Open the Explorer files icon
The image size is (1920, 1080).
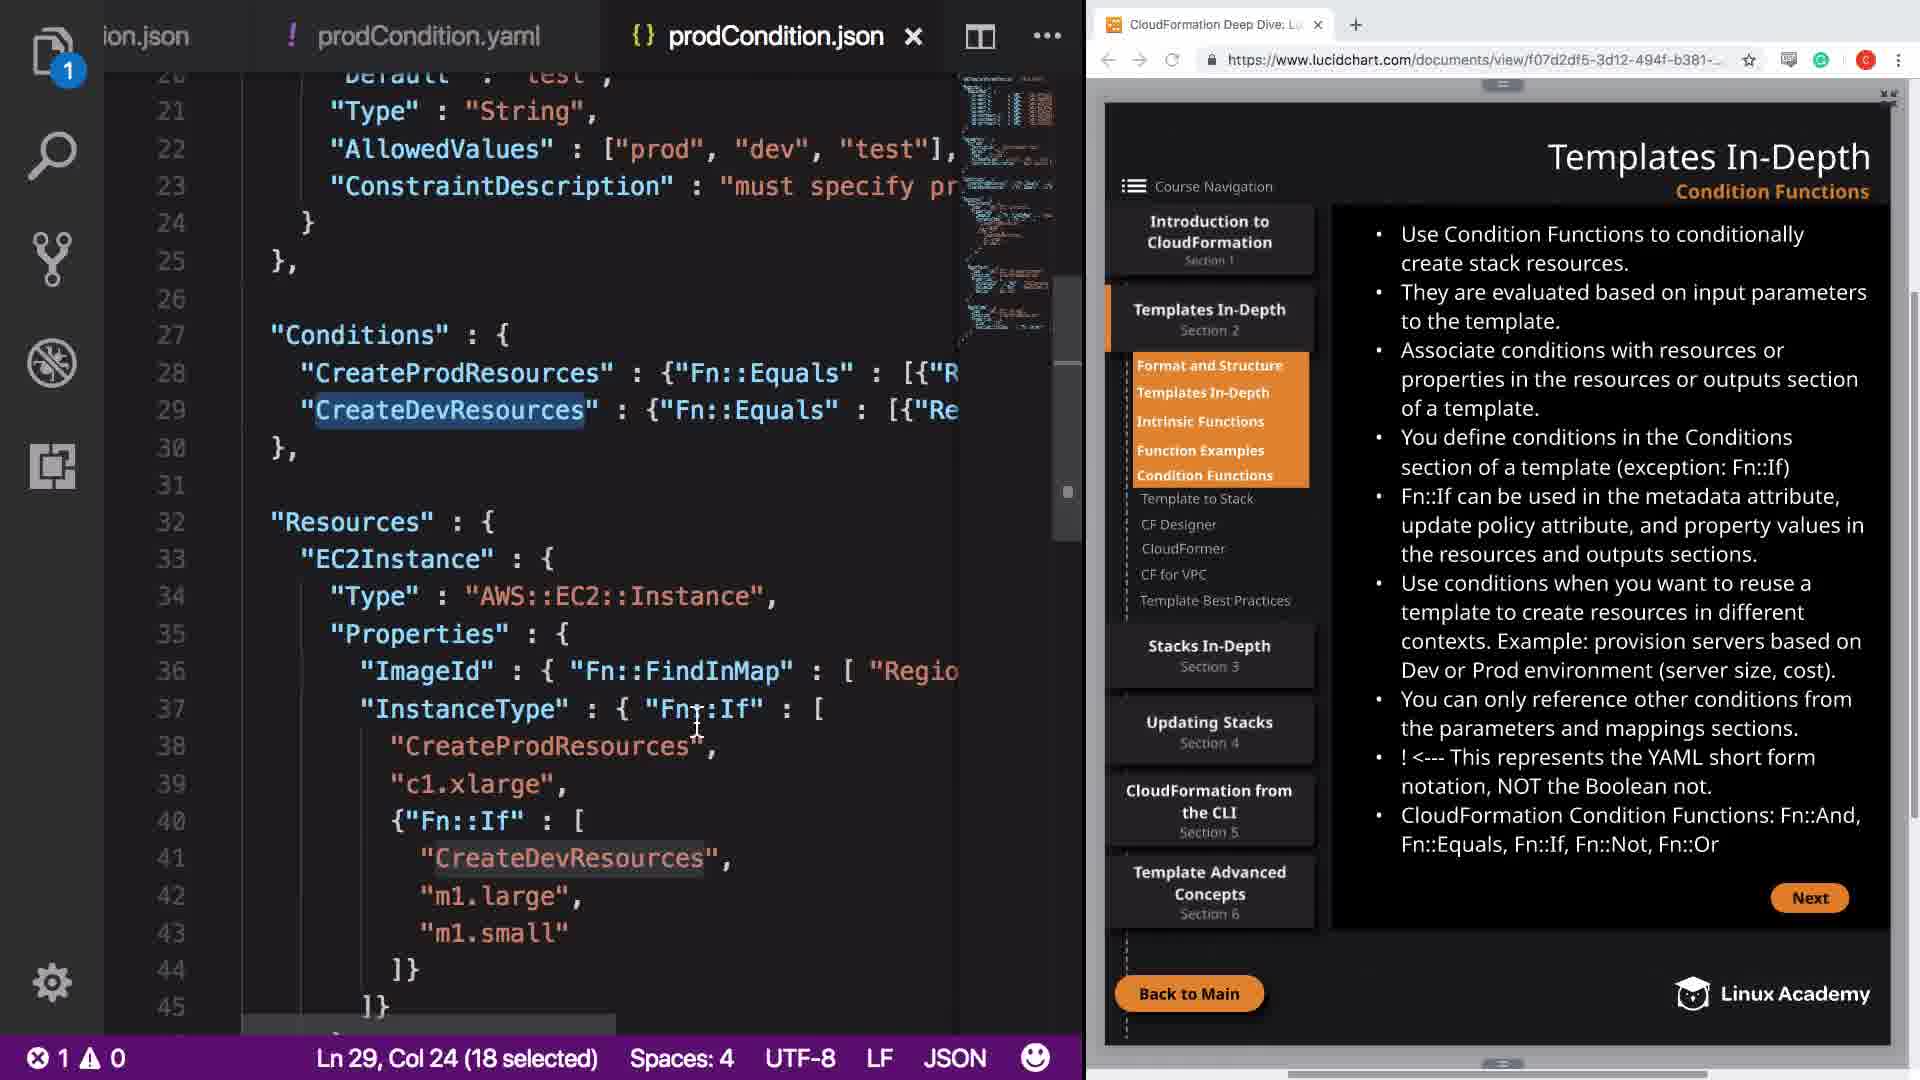[52, 52]
